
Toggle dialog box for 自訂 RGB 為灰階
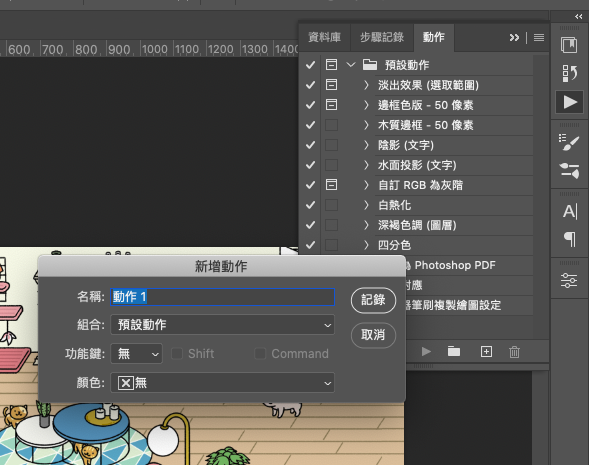[331, 184]
